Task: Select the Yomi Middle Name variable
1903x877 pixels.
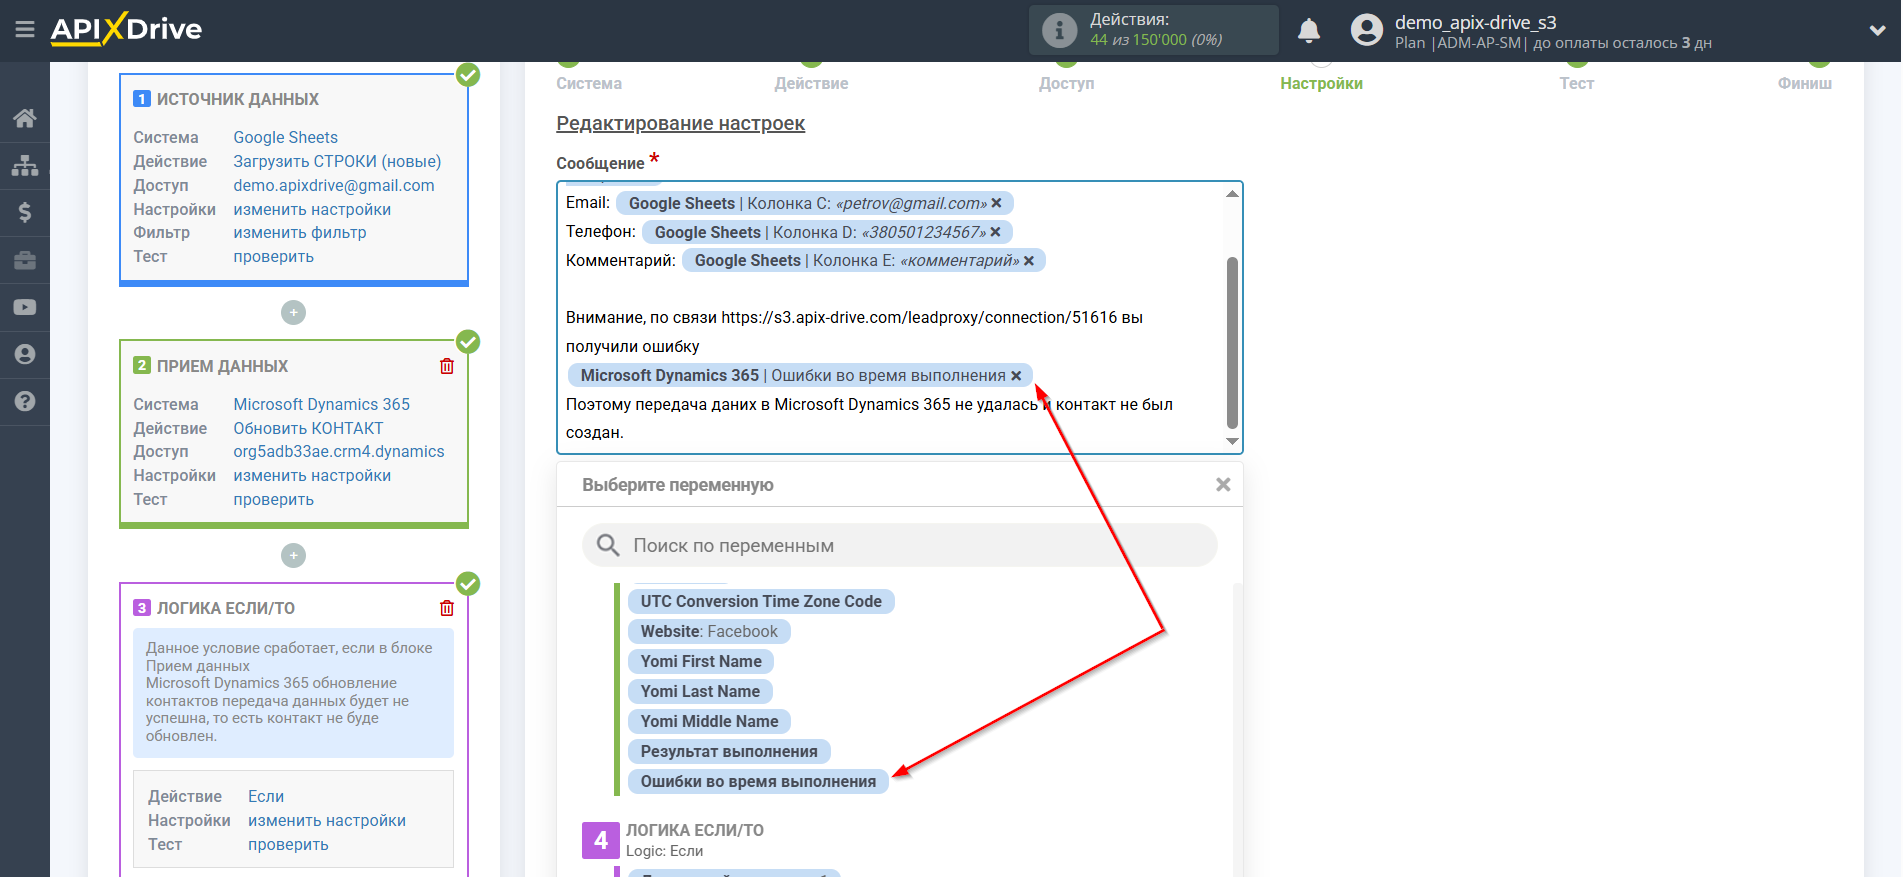Action: point(709,721)
